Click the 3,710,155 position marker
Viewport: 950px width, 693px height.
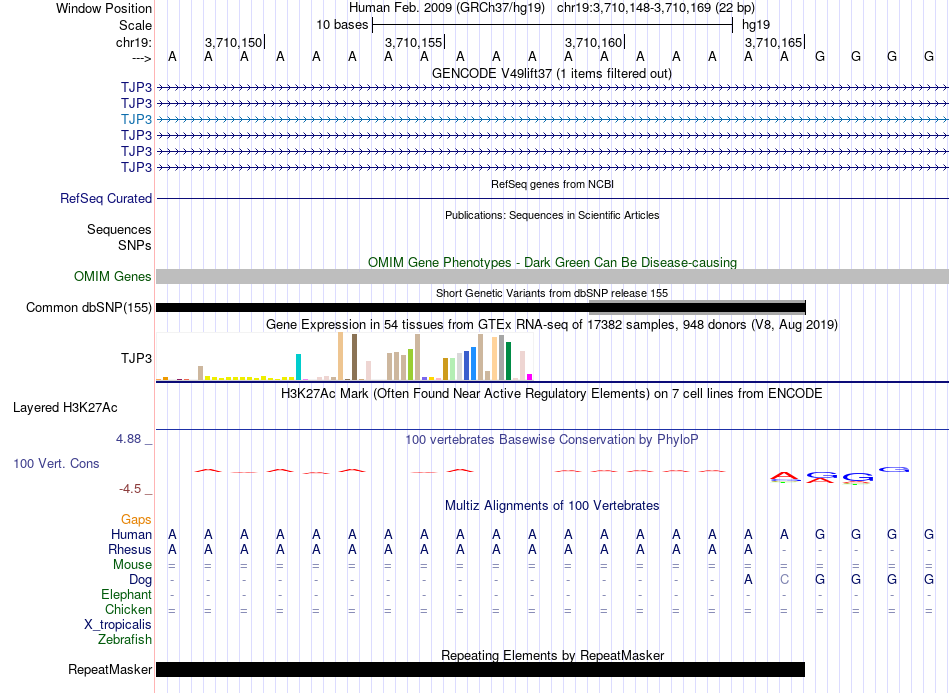[x=414, y=42]
